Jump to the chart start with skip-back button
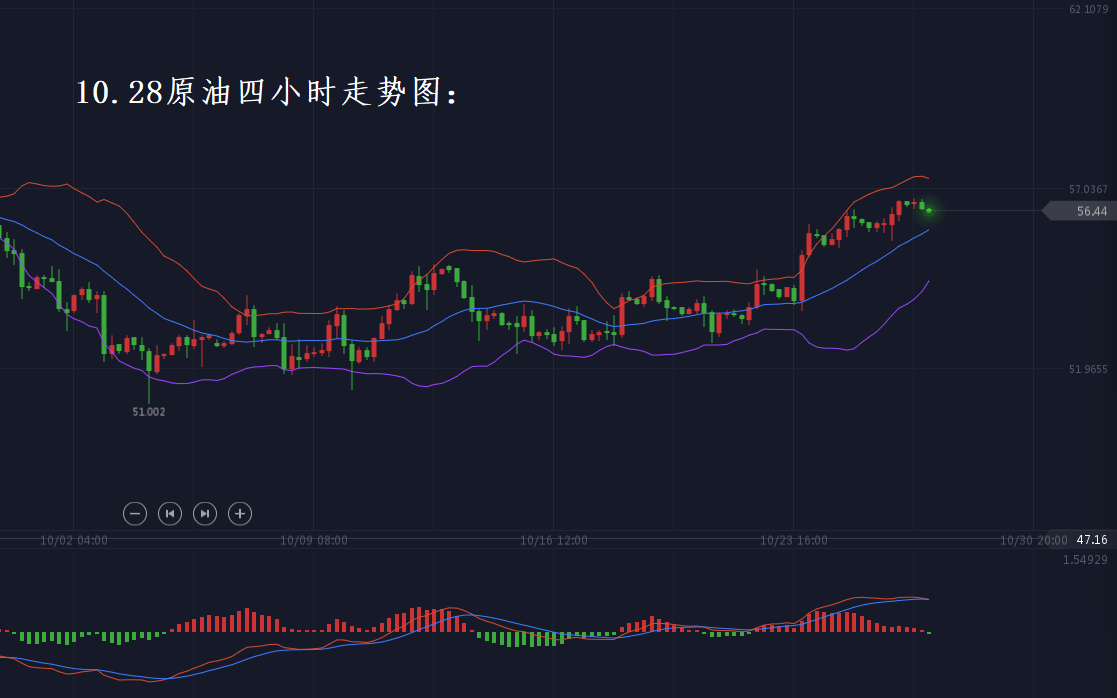The height and width of the screenshot is (698, 1117). click(x=170, y=514)
